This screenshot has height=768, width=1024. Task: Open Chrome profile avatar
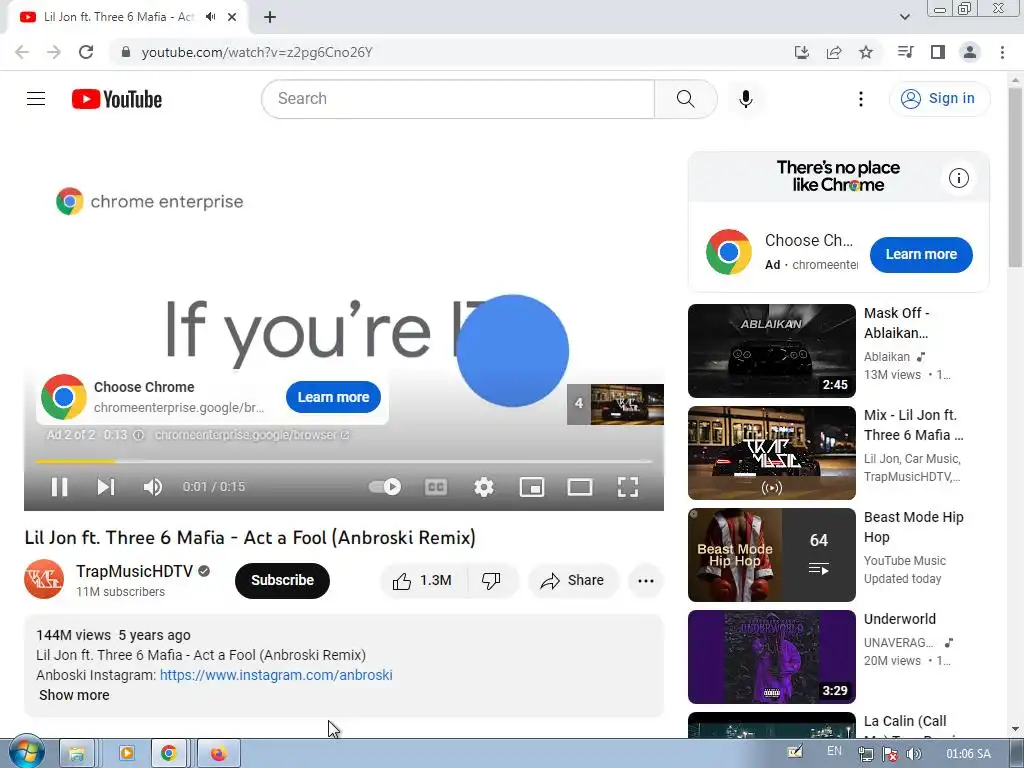(970, 52)
